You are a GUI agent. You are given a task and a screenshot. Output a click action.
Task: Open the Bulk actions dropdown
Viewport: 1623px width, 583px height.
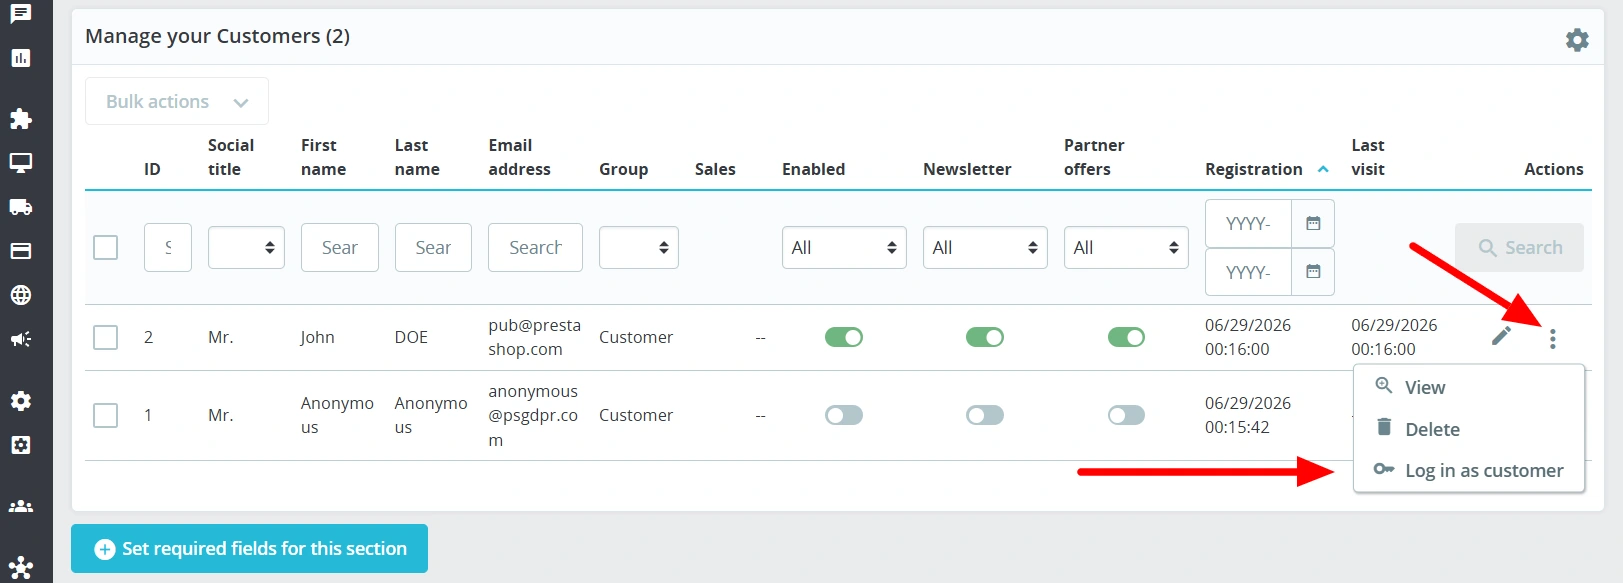pyautogui.click(x=177, y=101)
